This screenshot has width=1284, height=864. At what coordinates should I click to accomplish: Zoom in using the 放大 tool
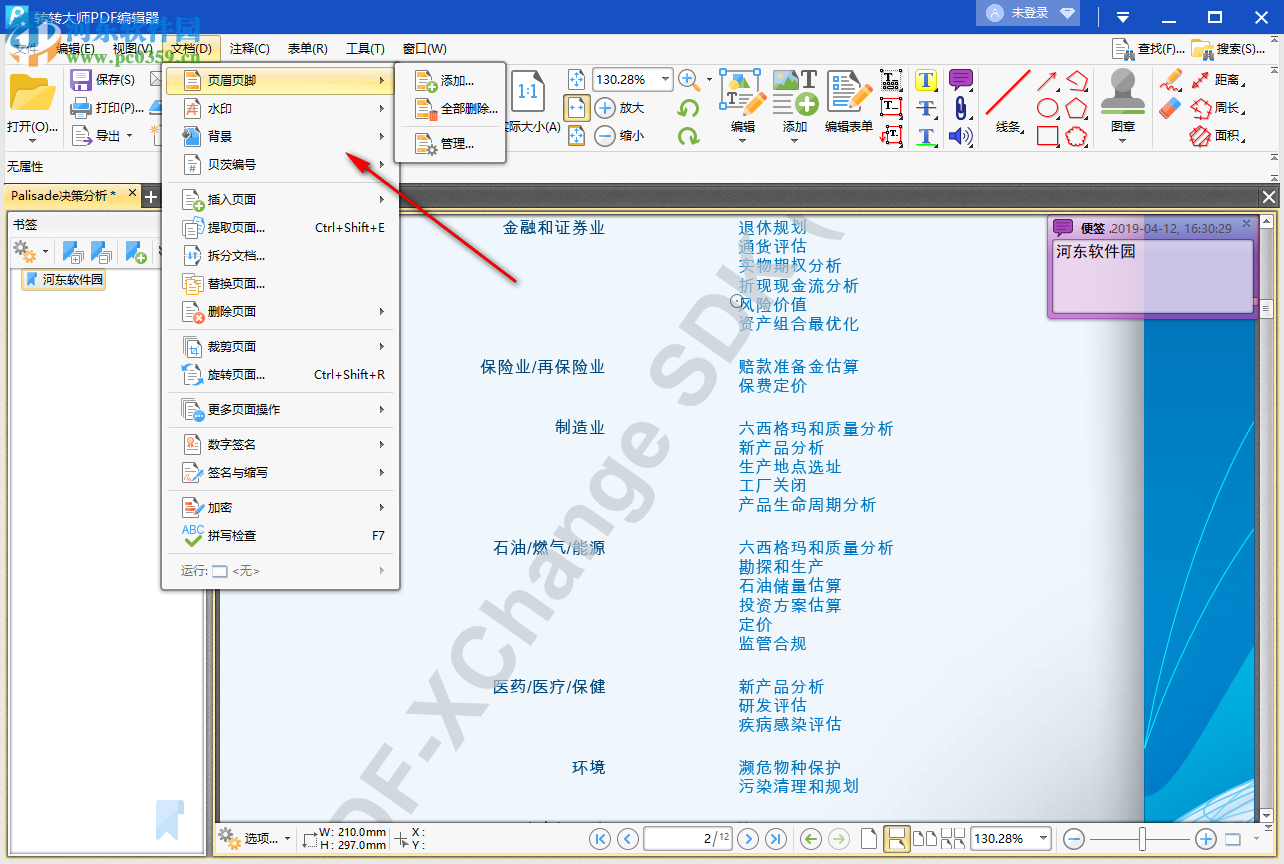pos(620,108)
